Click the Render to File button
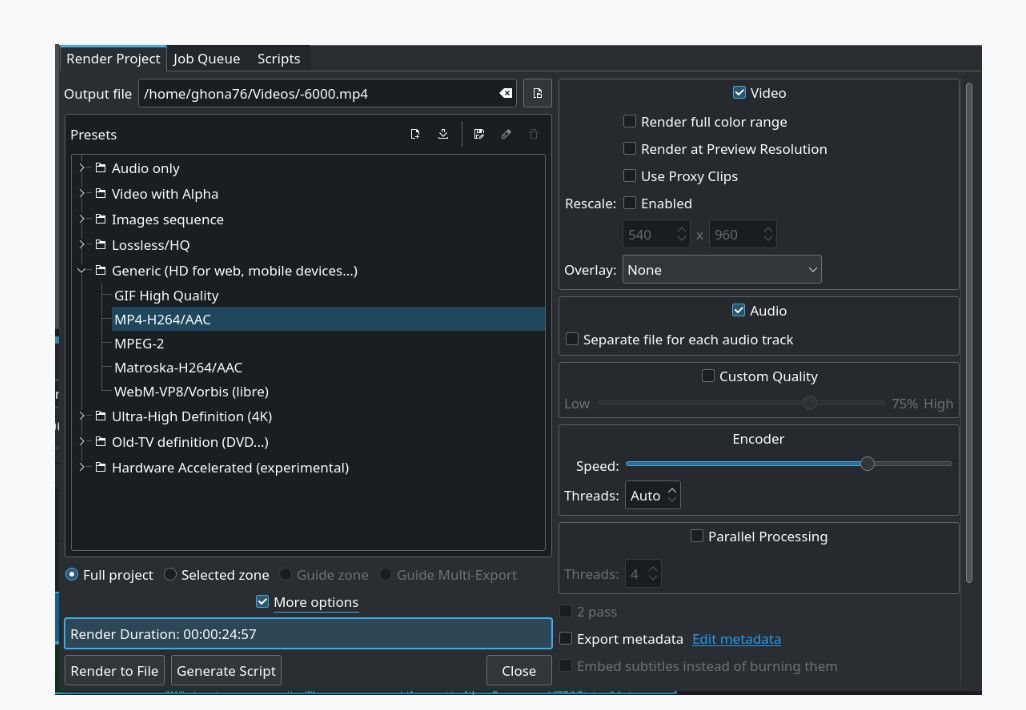 (114, 670)
